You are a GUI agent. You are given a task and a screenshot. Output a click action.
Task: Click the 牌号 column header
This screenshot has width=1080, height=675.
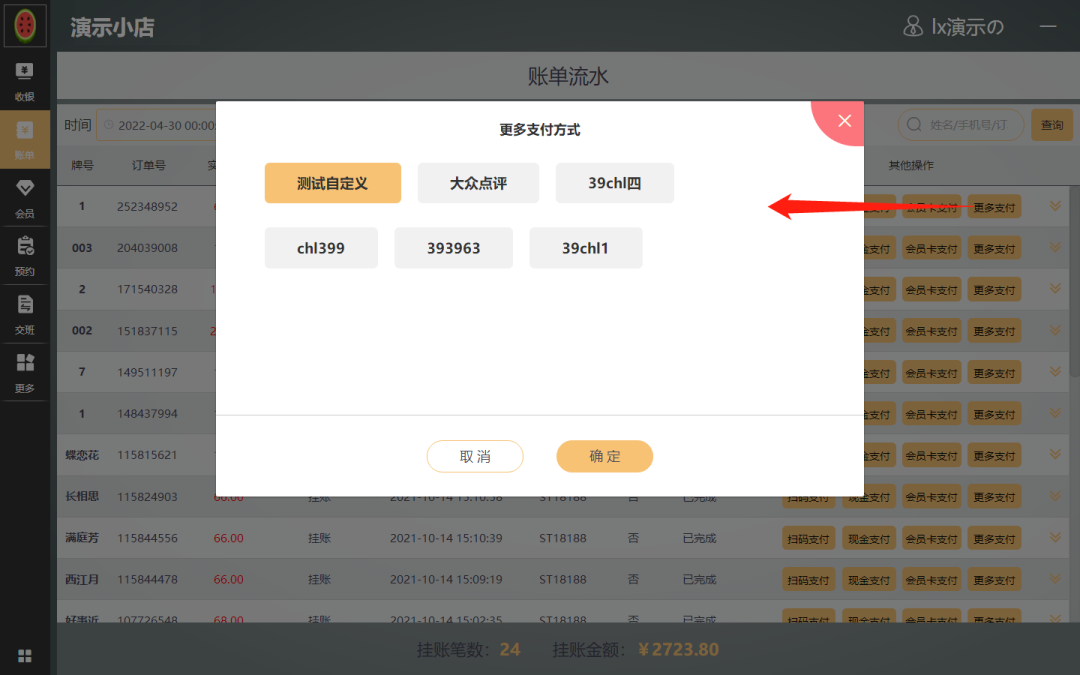click(82, 165)
